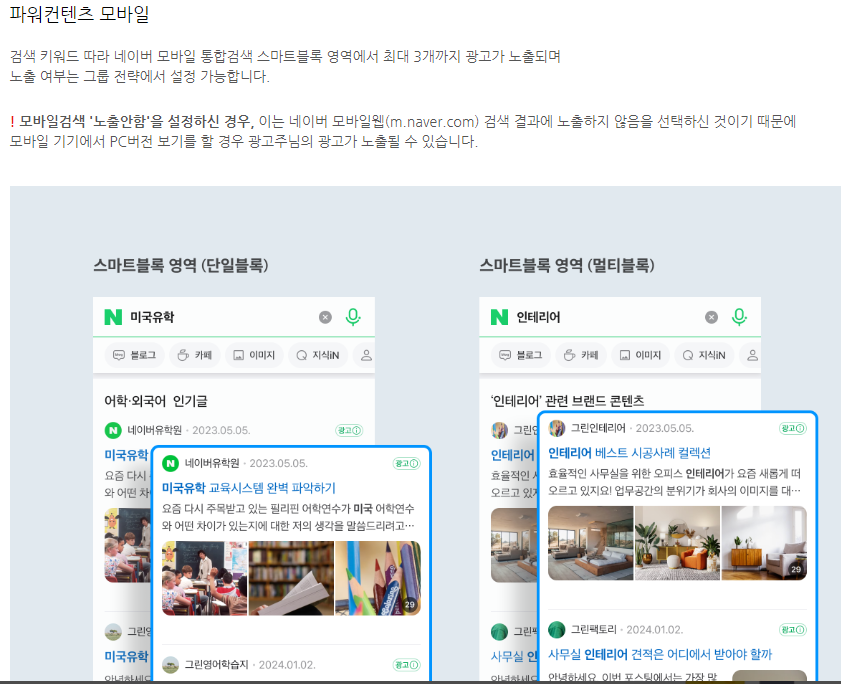Tap the microphone icon in 미국유학 search bar
The height and width of the screenshot is (684, 841).
(x=353, y=317)
